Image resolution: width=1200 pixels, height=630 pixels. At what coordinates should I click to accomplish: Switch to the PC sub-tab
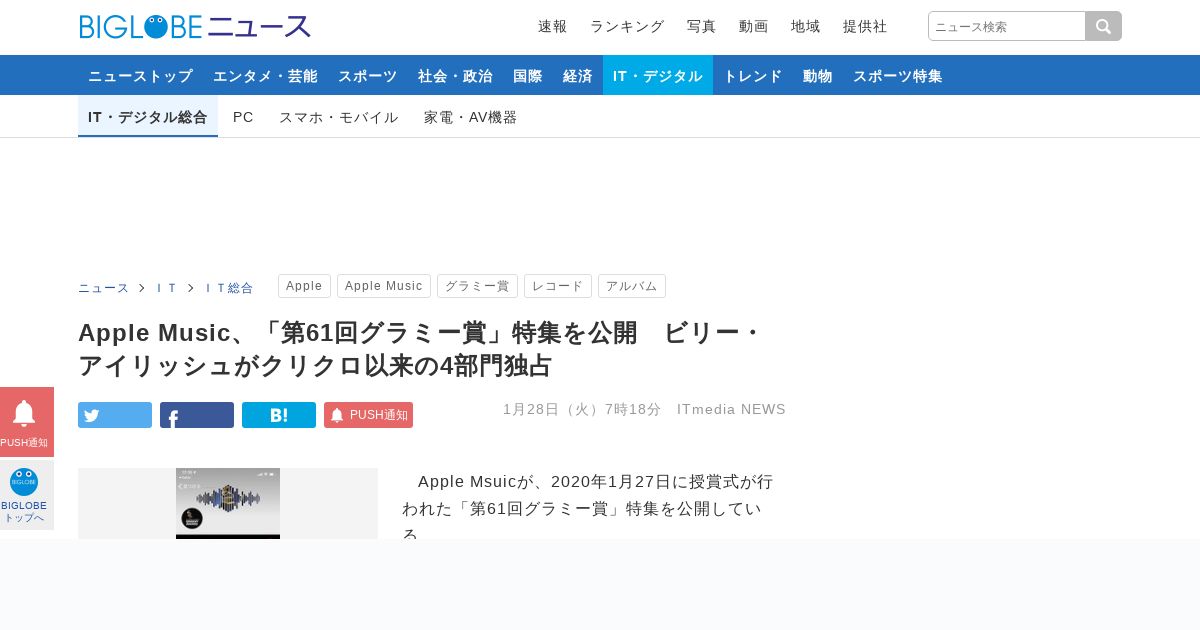[243, 117]
